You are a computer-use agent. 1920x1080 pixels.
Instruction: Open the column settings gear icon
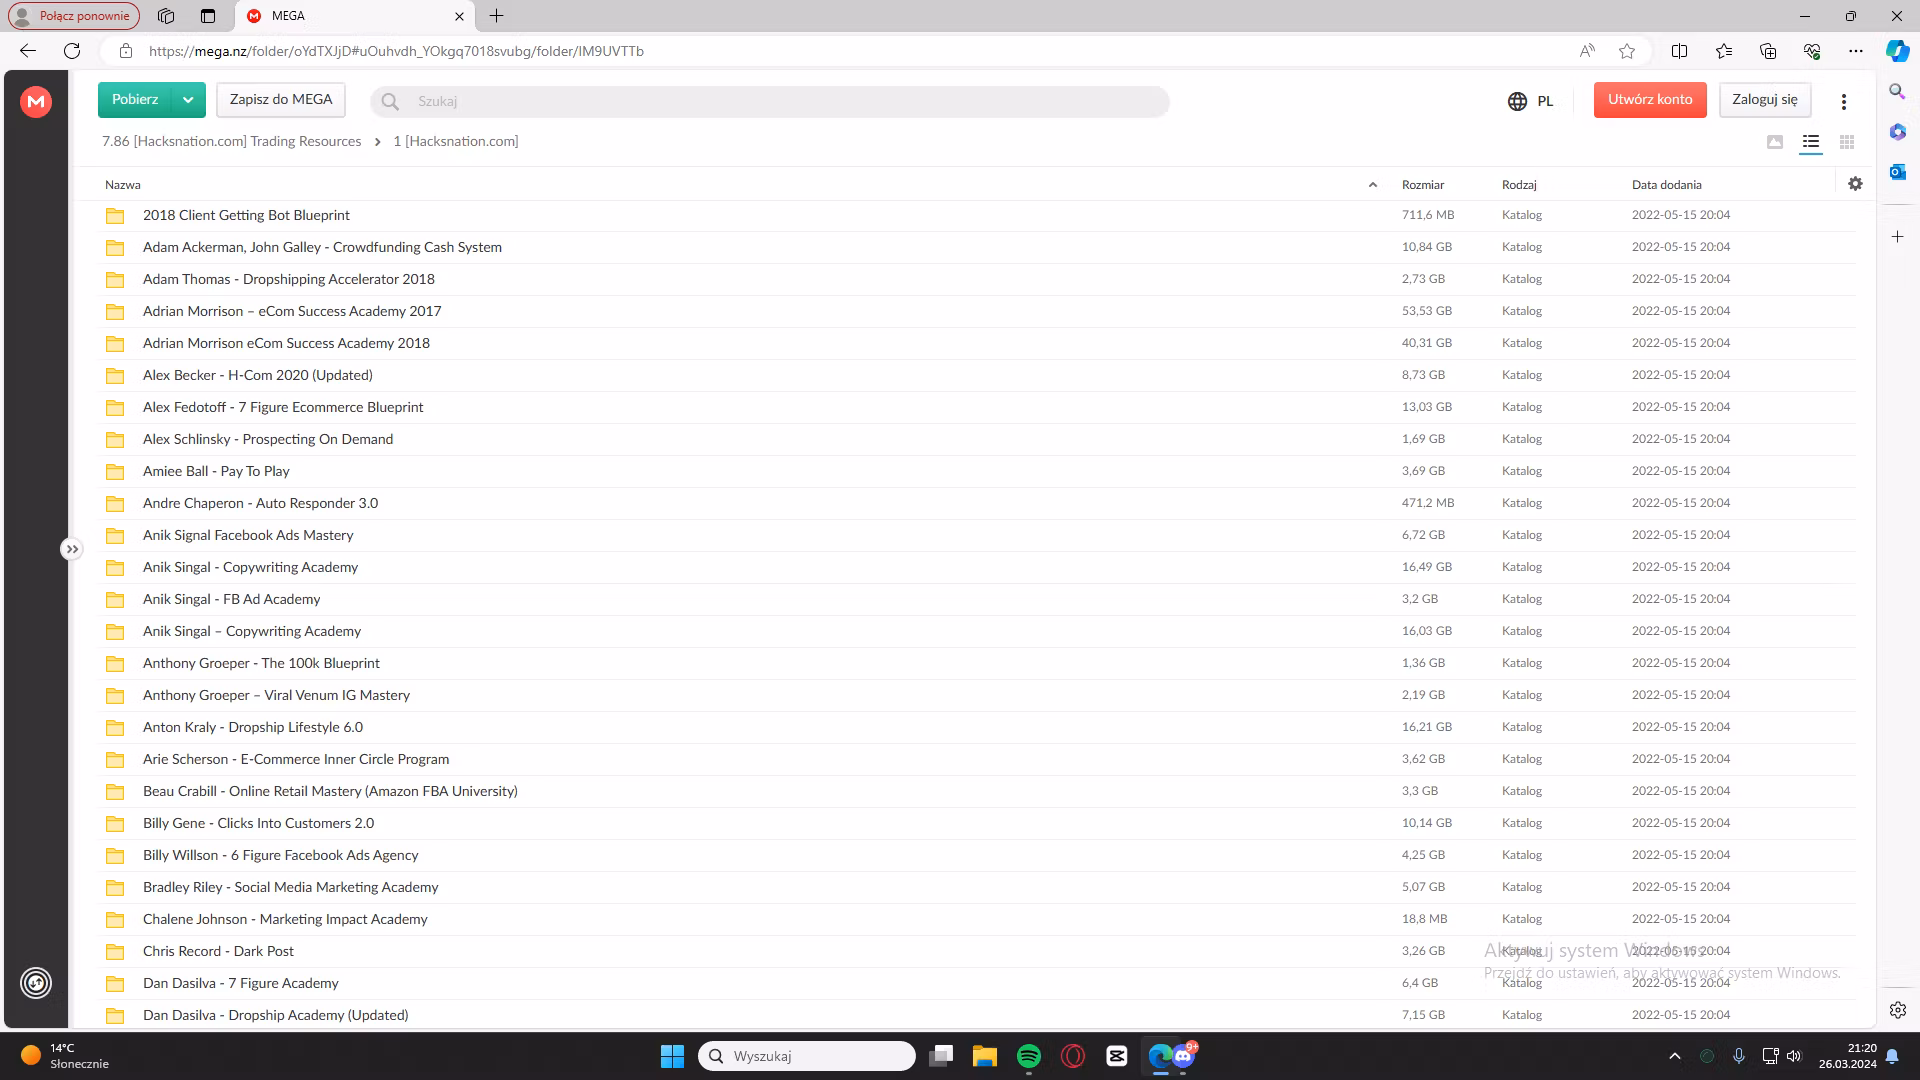[1855, 184]
